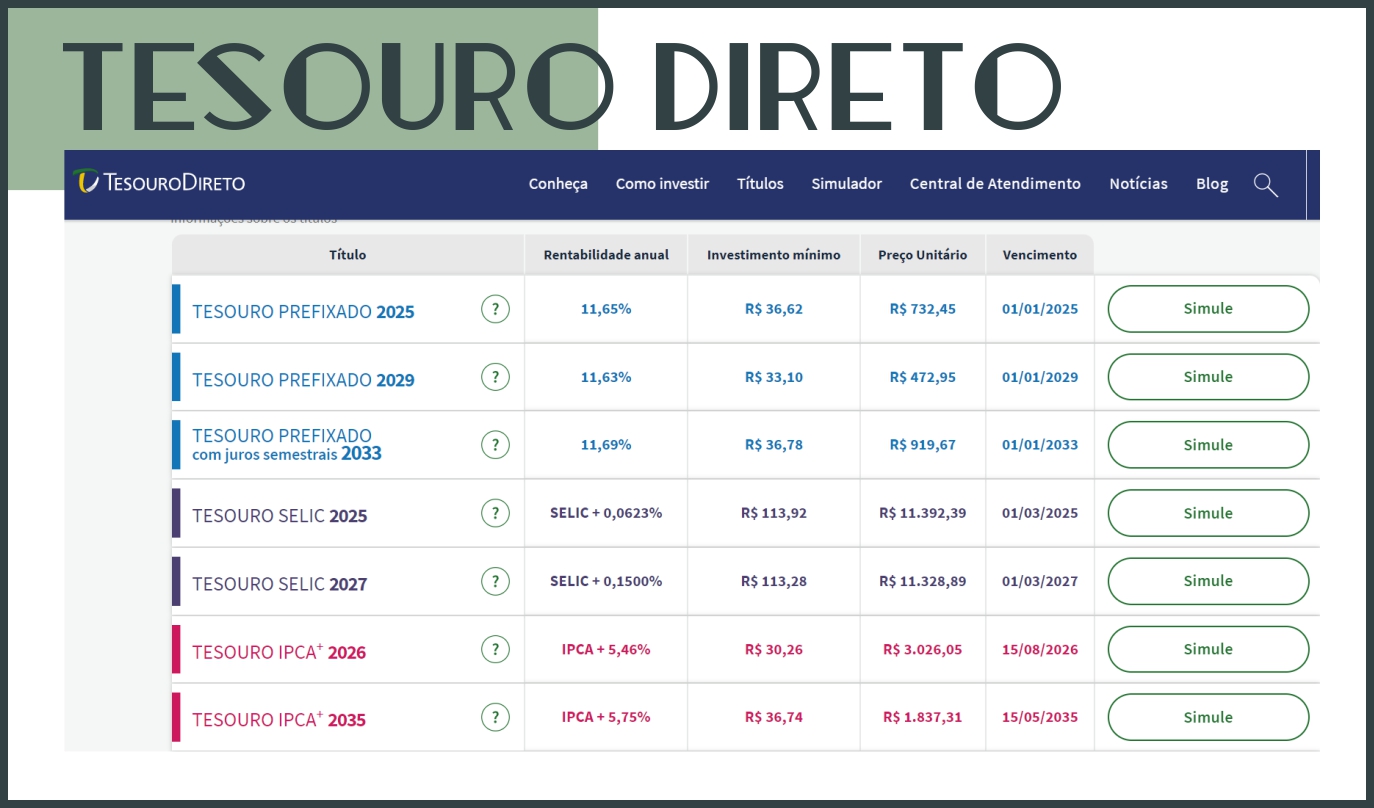
Task: Open the Notícias section
Action: click(1138, 184)
